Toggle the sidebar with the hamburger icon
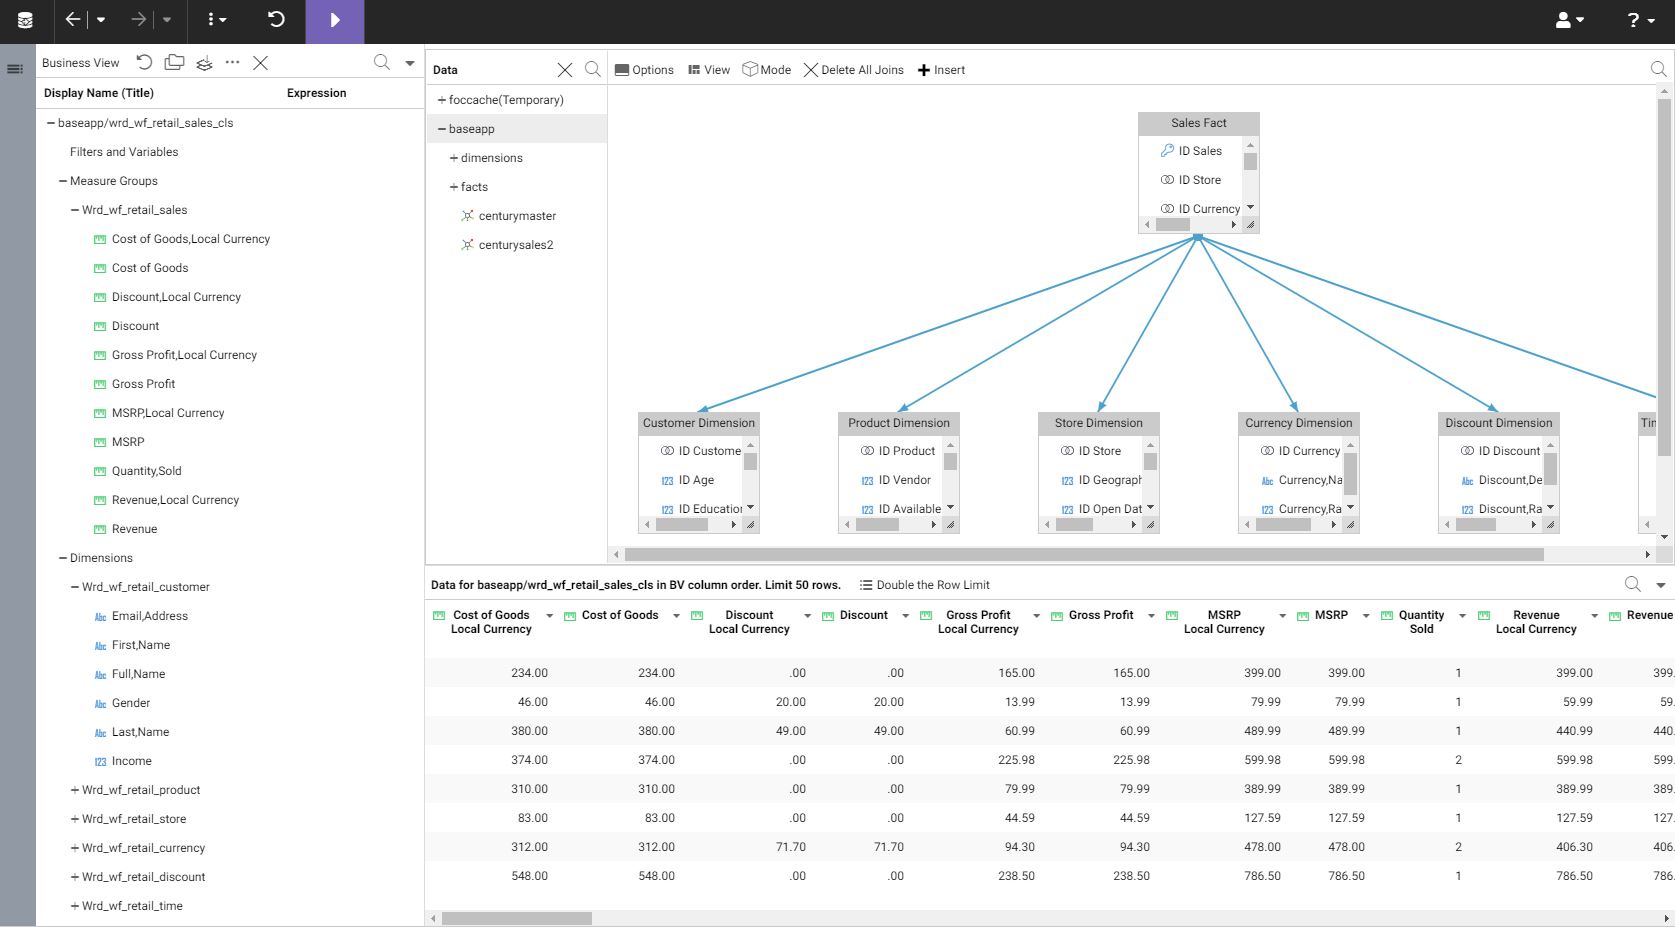 15,68
